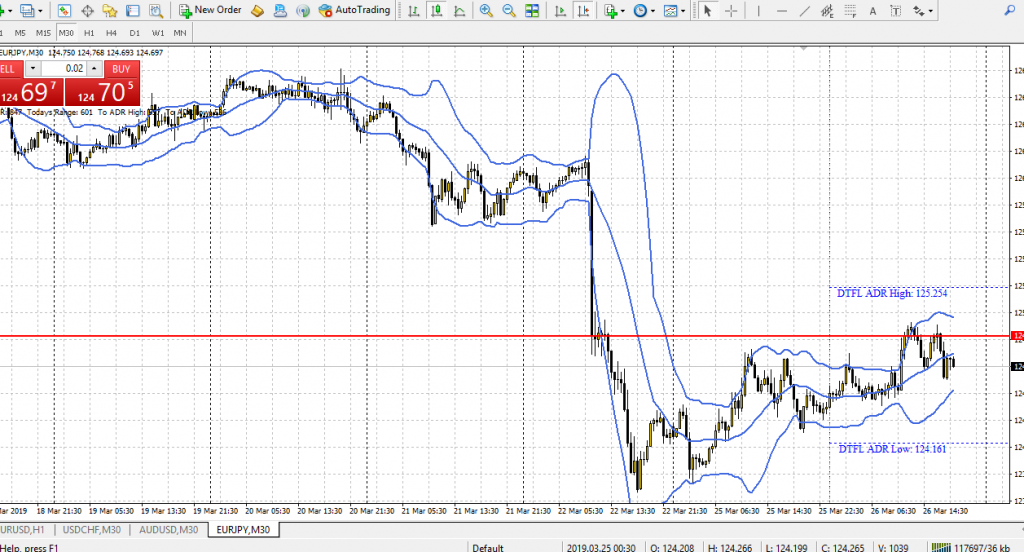Image resolution: width=1024 pixels, height=552 pixels.
Task: Switch to the M15 timeframe
Action: coord(43,33)
